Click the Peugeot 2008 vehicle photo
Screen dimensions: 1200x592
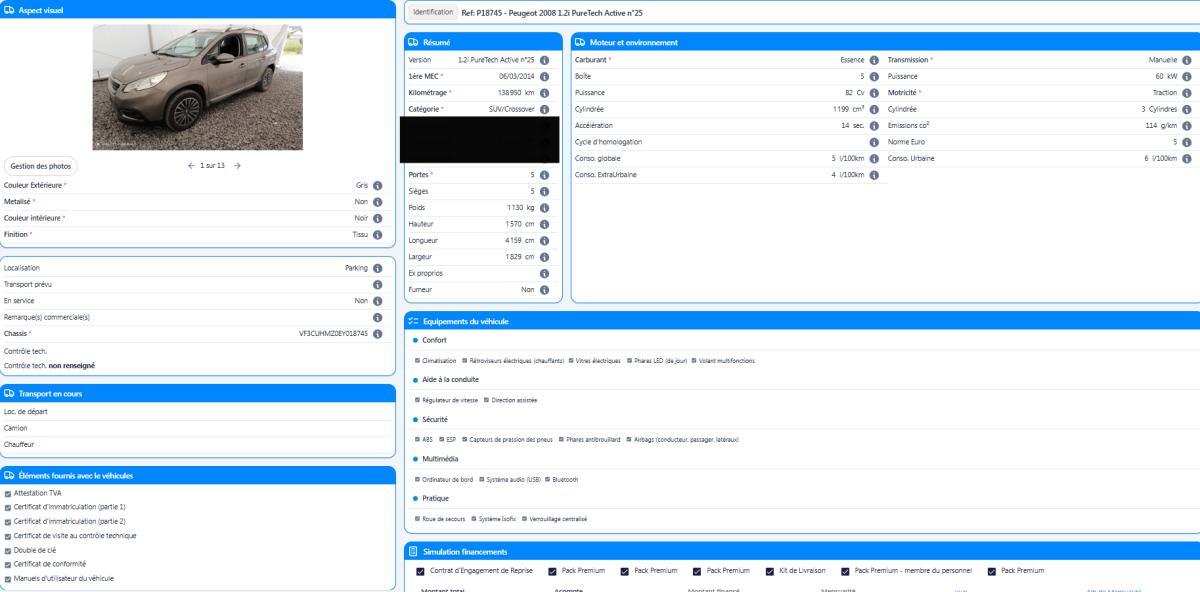pos(197,88)
